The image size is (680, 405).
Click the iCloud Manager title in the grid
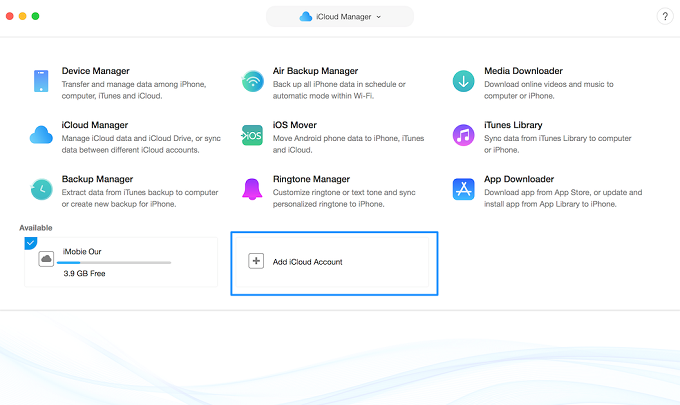95,125
